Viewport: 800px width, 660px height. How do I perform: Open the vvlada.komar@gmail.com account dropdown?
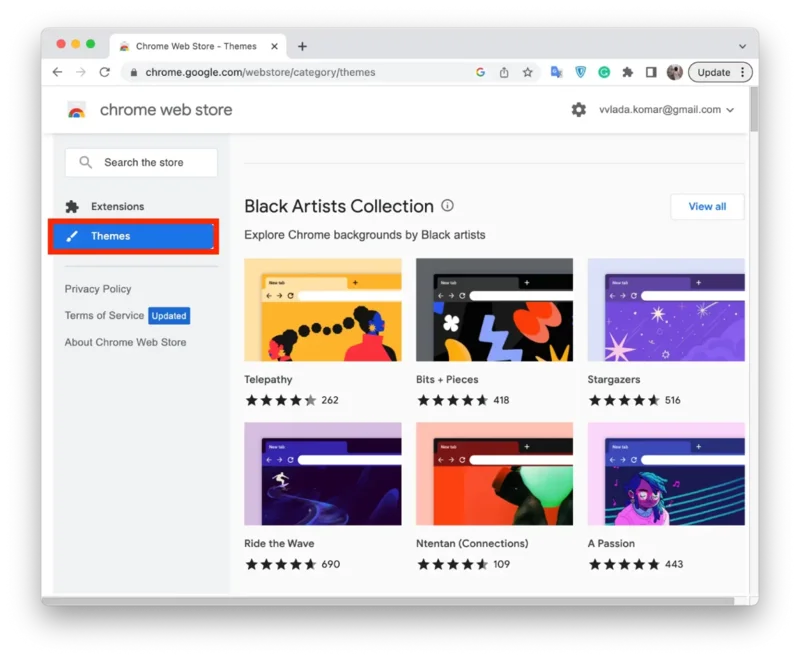(666, 110)
